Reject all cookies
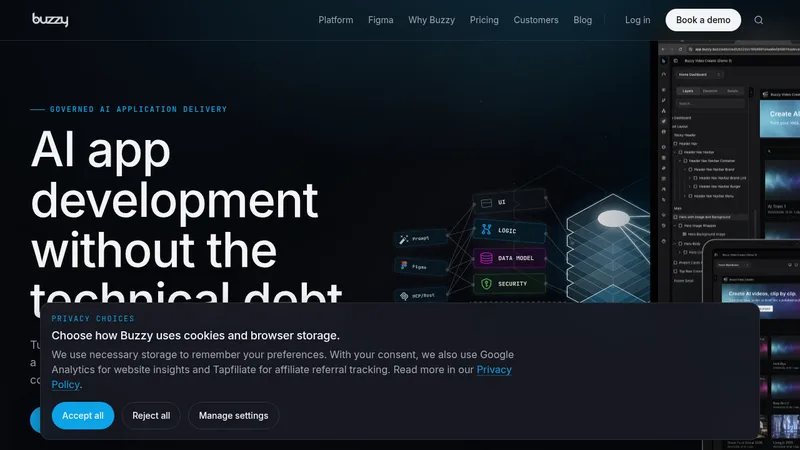Screen dimensions: 800x450 151,415
